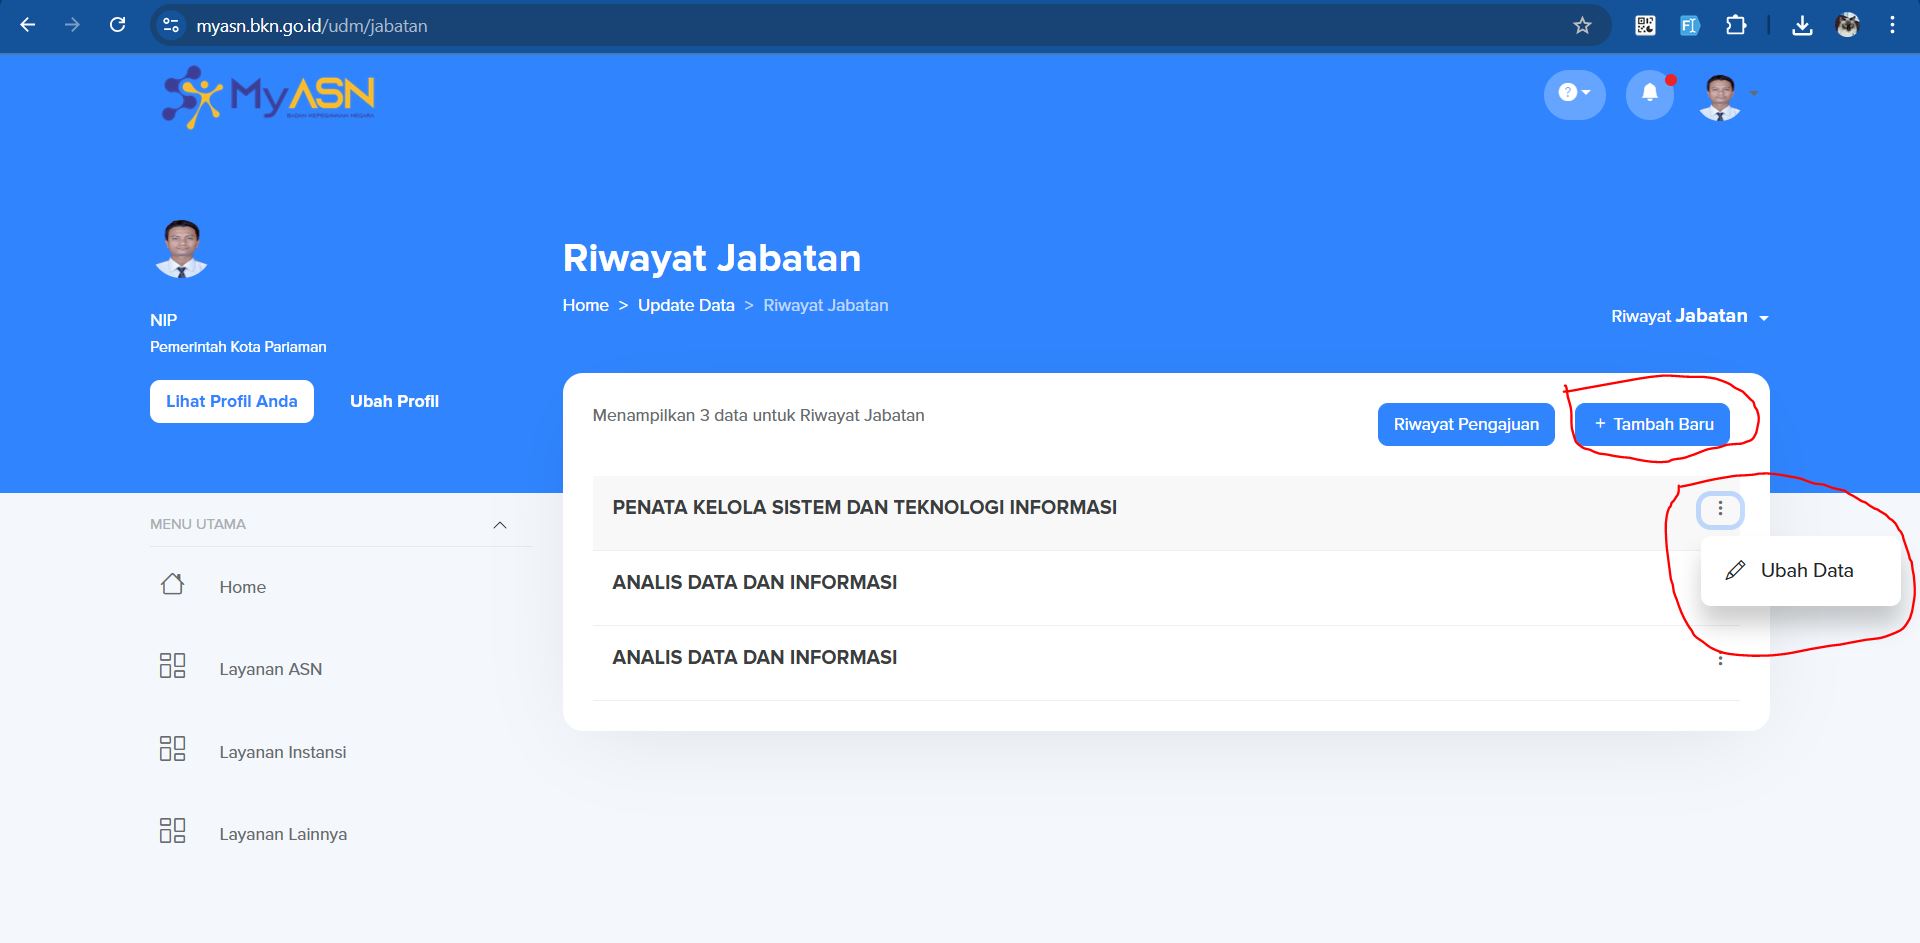Open the help question mark menu

click(x=1574, y=94)
